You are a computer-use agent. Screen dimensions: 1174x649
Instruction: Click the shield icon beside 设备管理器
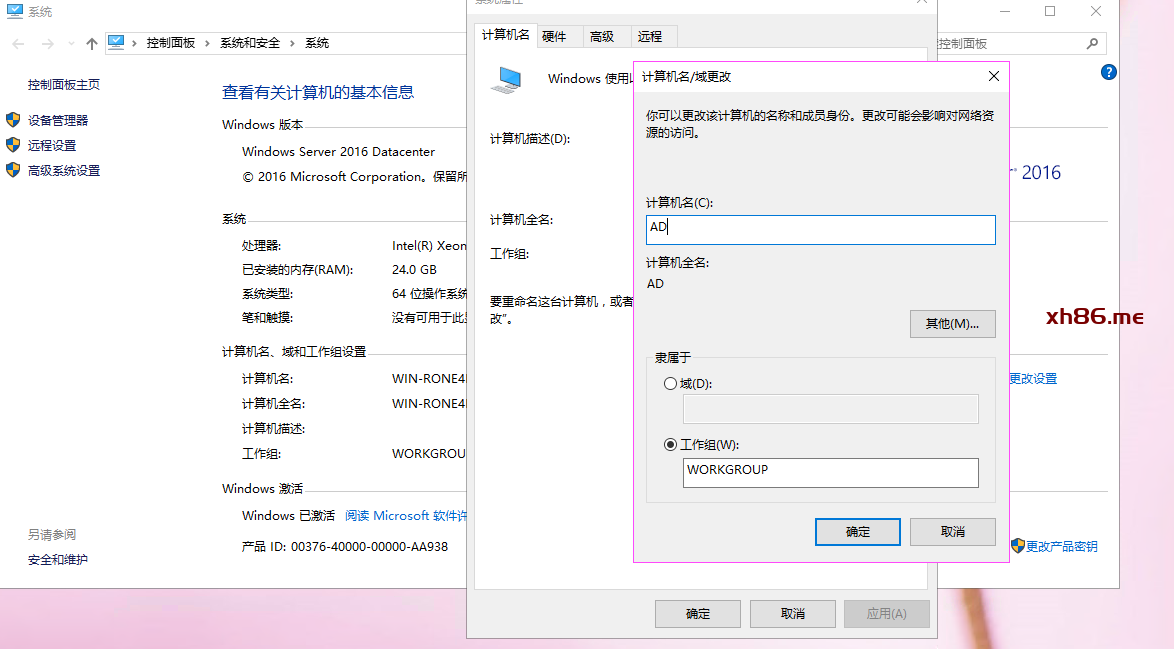pyautogui.click(x=13, y=120)
